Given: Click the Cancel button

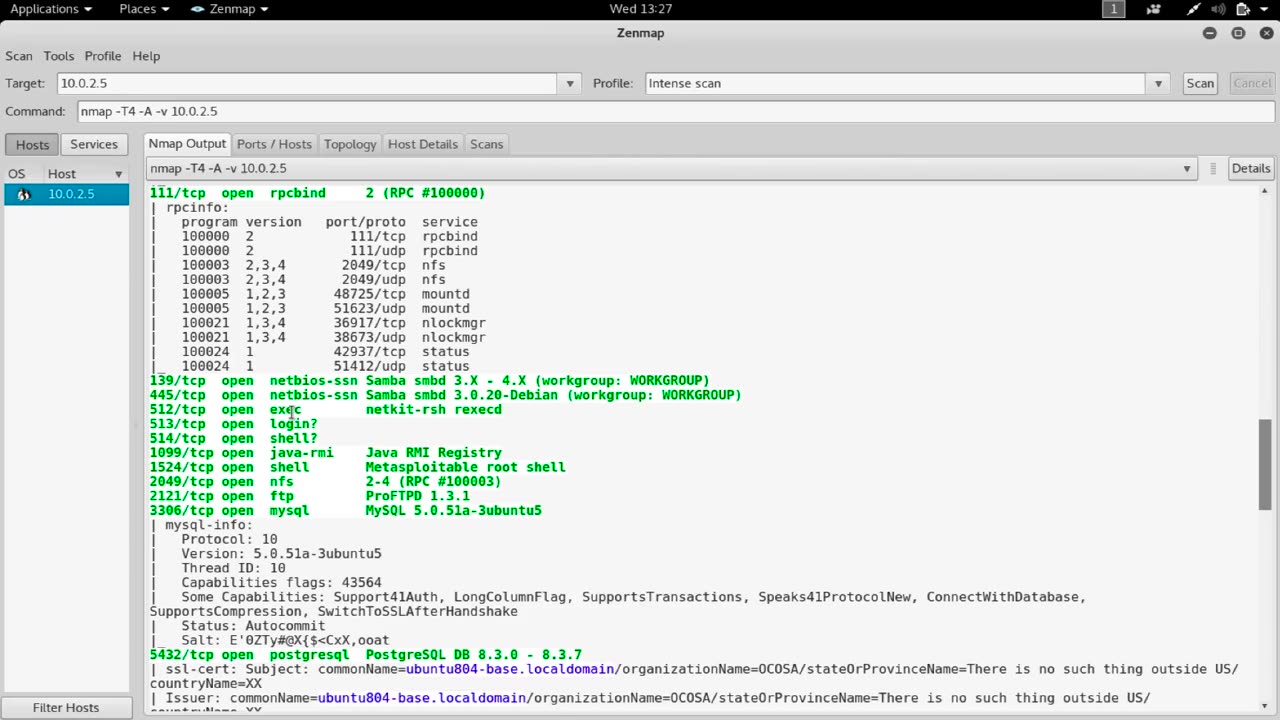Looking at the screenshot, I should tap(1251, 84).
